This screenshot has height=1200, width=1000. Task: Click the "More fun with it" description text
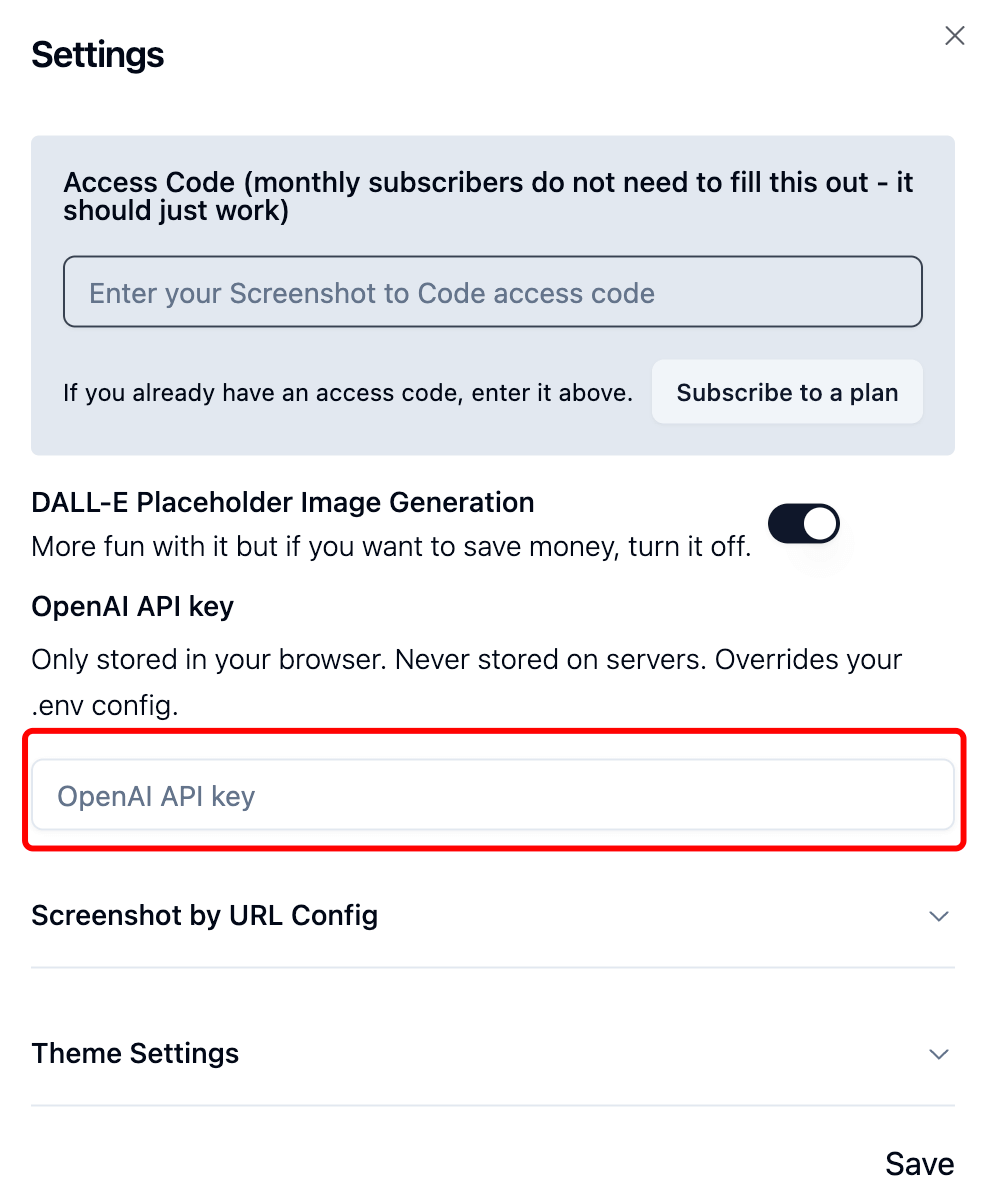[391, 547]
